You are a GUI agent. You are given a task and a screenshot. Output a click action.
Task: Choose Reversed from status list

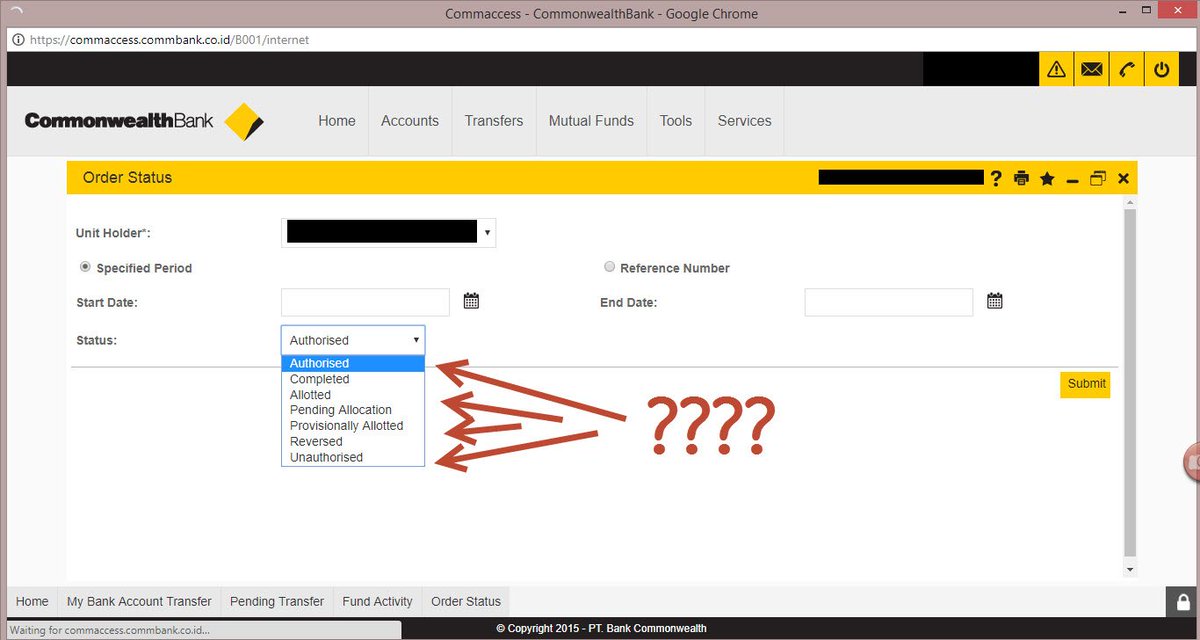pyautogui.click(x=353, y=441)
